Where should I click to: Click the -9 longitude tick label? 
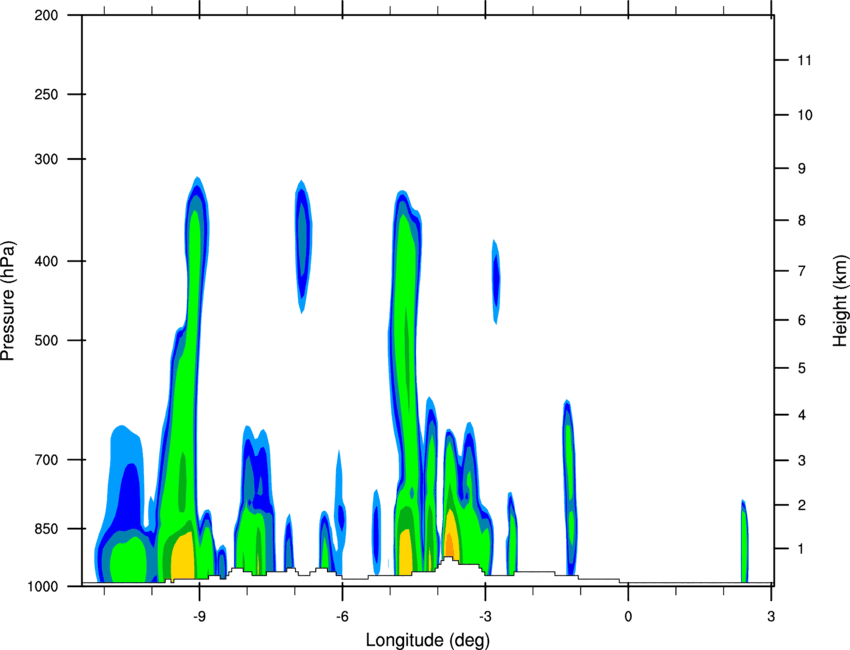199,617
